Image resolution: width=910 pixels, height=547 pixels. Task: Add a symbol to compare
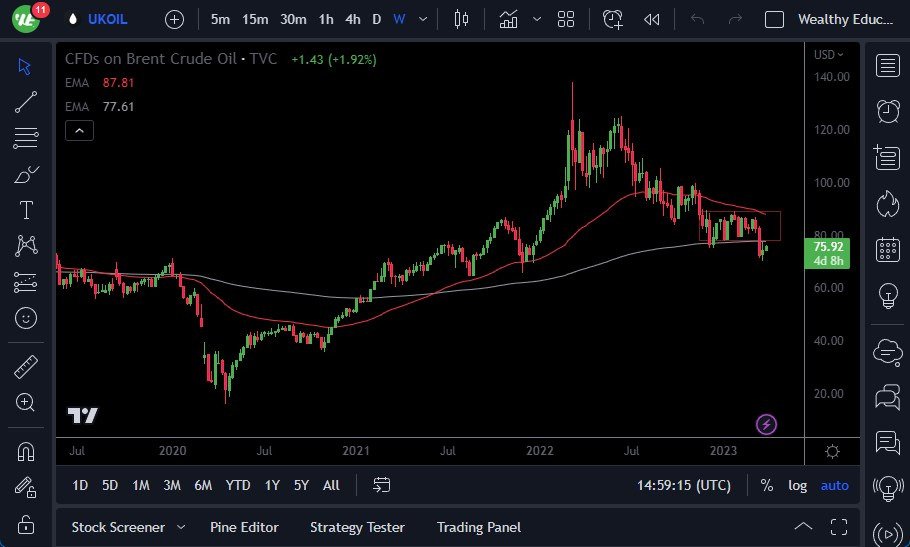tap(174, 20)
